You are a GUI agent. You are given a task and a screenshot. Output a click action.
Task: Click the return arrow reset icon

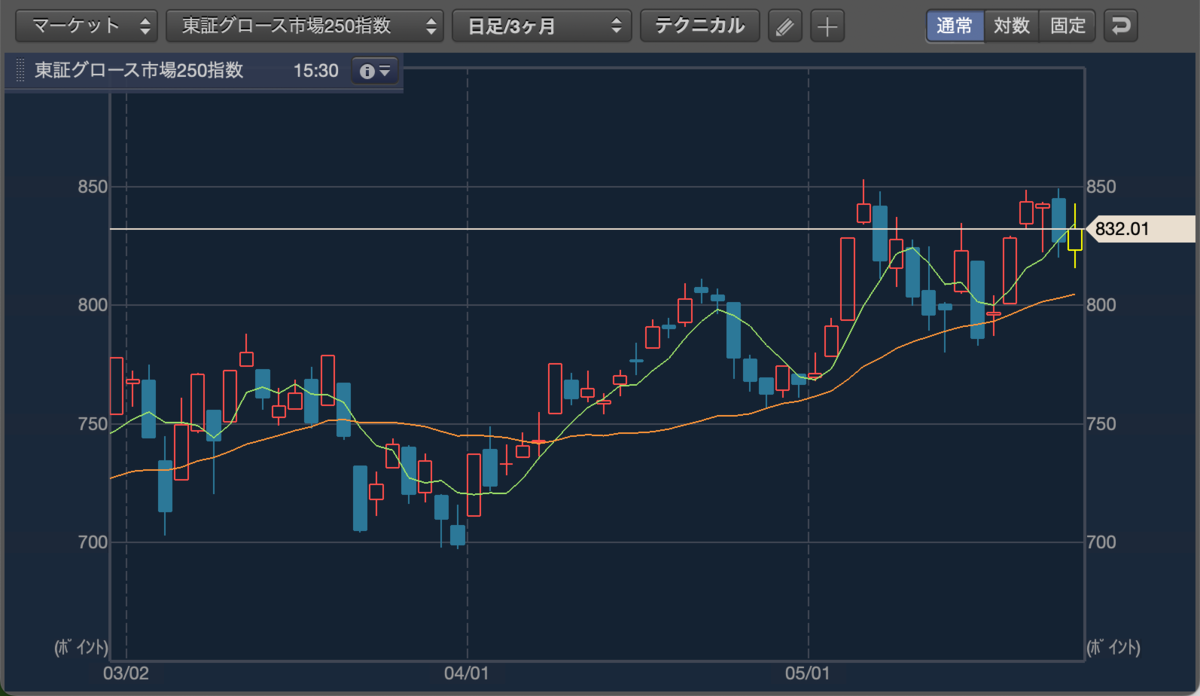coord(1121,26)
